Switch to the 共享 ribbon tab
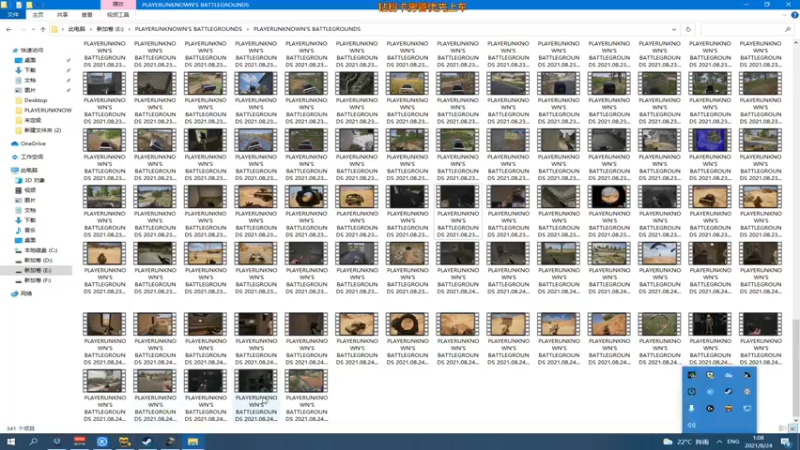Viewport: 800px width, 450px height. tap(62, 15)
